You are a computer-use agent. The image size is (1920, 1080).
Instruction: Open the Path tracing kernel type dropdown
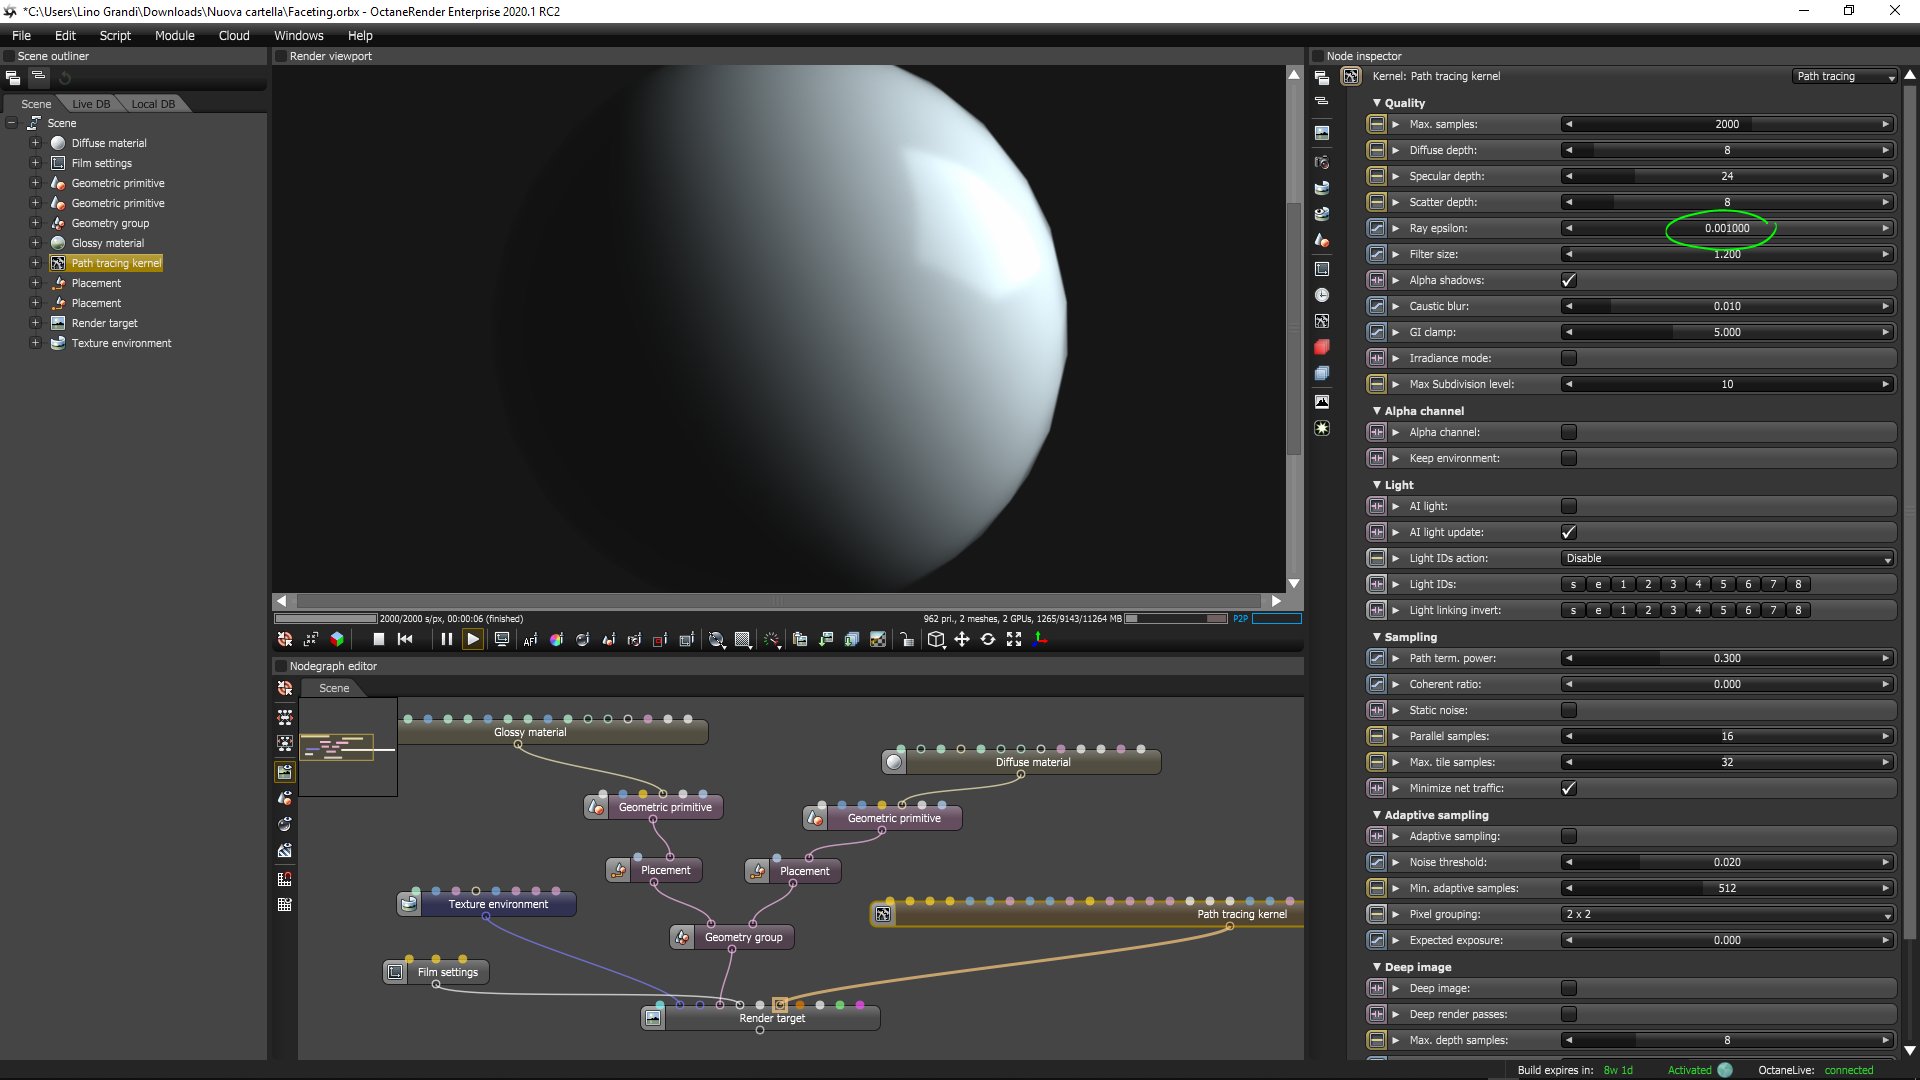tap(1843, 76)
